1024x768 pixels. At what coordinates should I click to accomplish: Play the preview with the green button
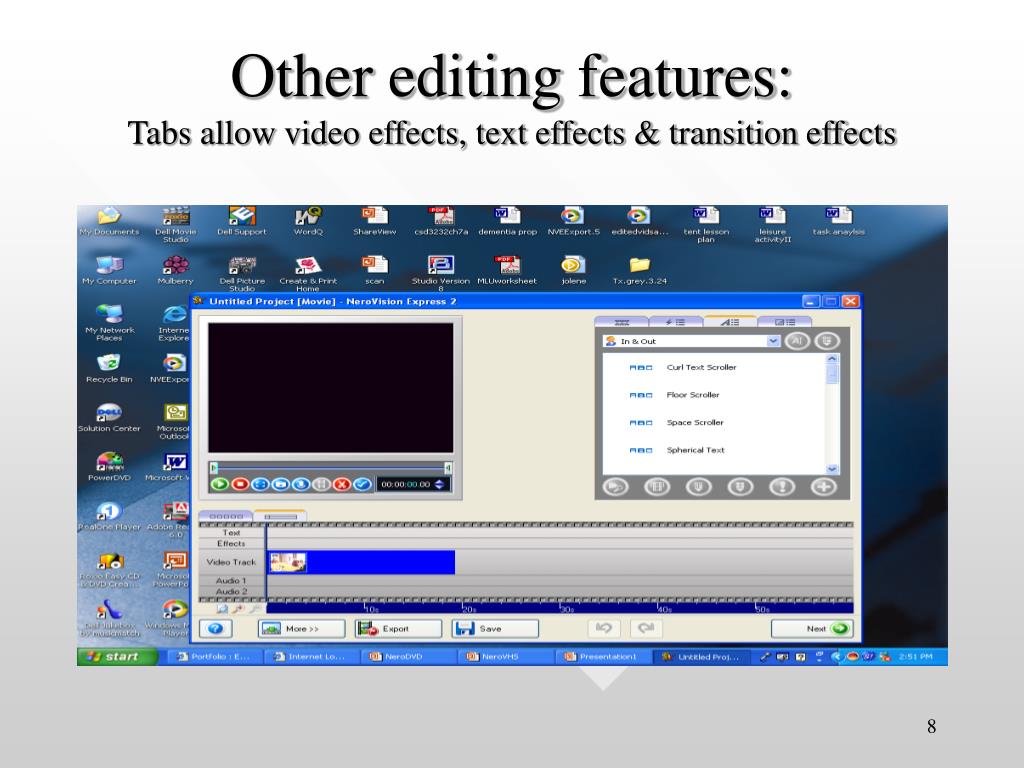click(x=220, y=484)
